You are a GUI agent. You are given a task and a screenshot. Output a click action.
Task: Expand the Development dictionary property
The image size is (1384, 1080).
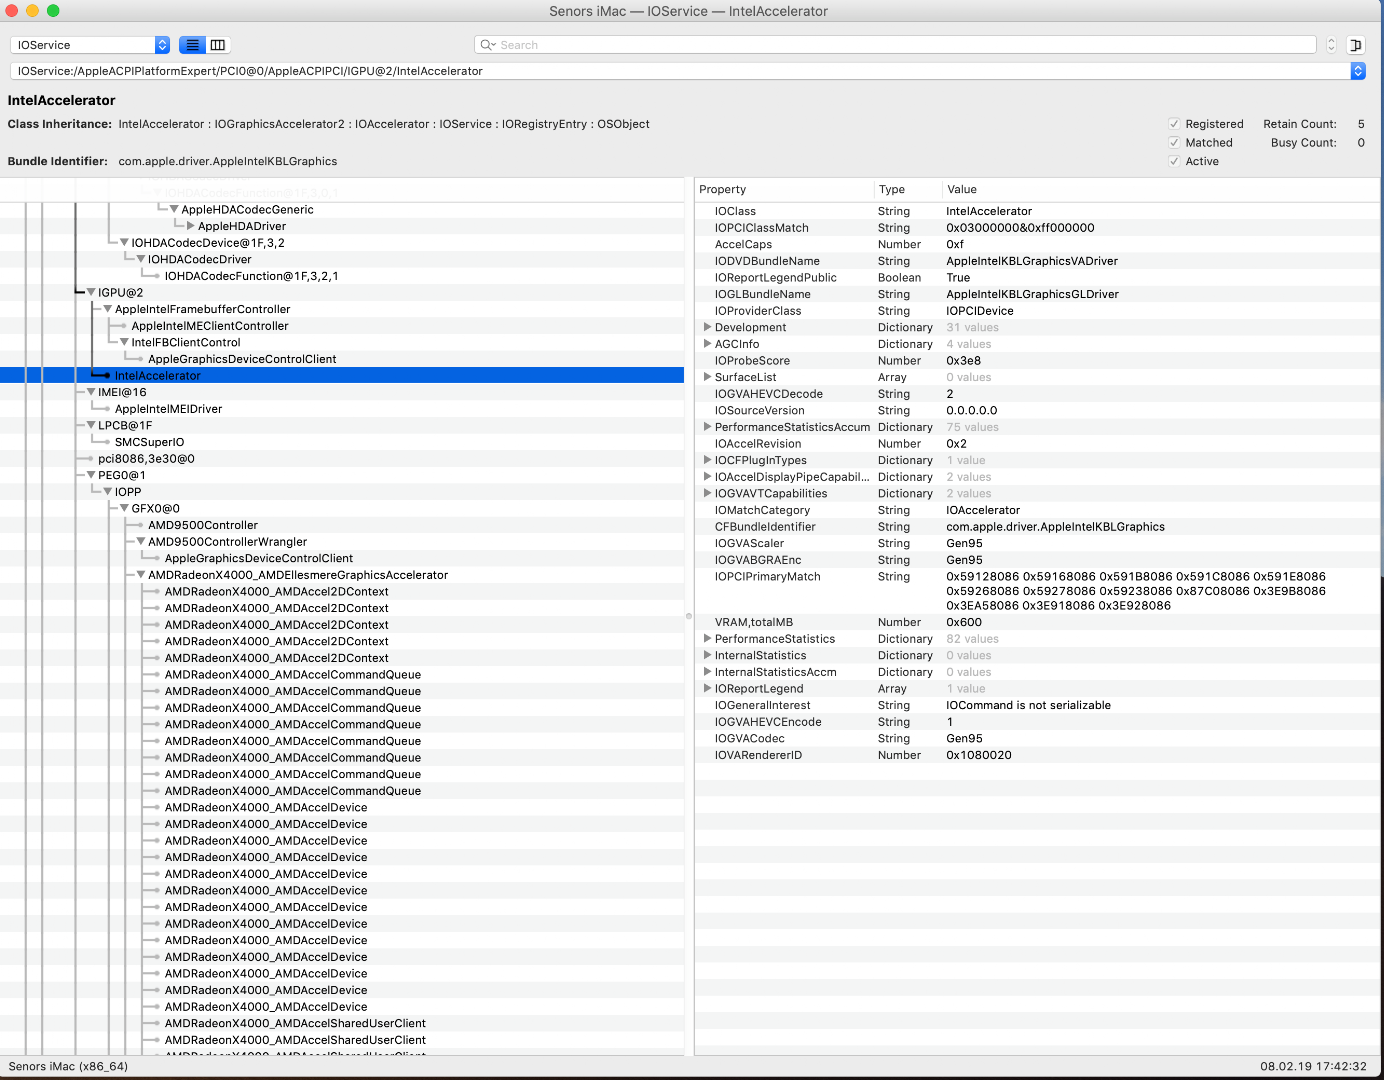coord(707,327)
